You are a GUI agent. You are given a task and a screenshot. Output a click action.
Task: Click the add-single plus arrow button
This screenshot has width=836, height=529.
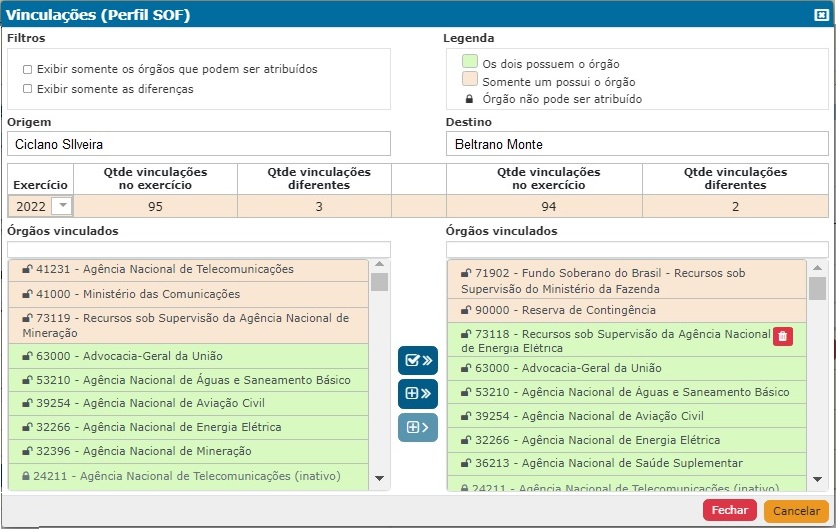(x=418, y=427)
